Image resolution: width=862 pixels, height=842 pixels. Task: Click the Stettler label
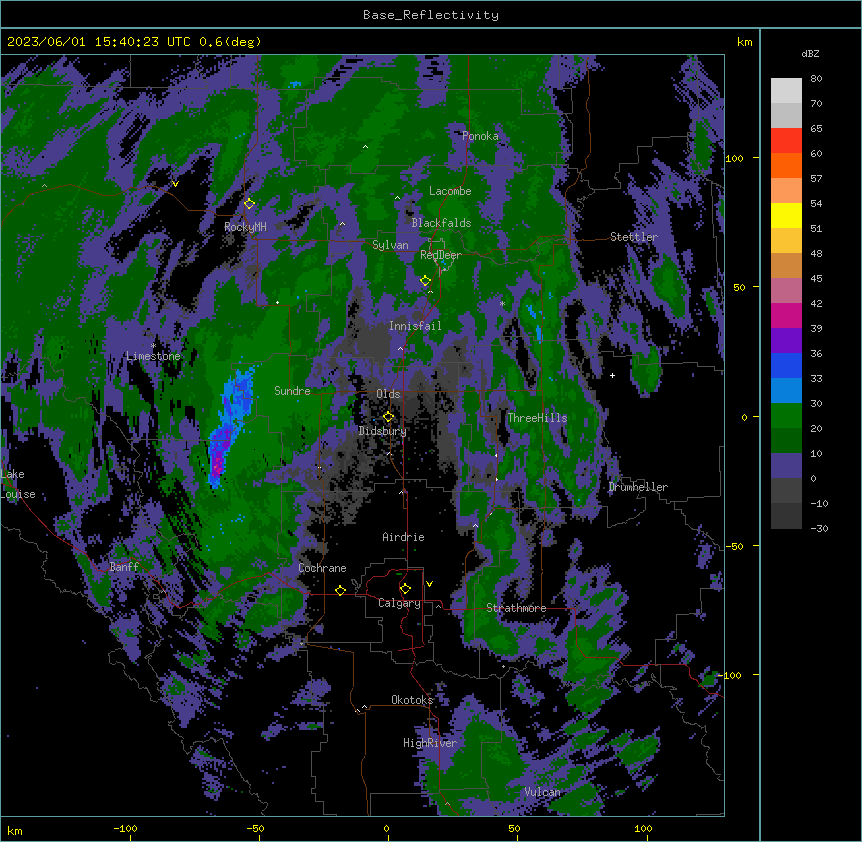pos(634,237)
